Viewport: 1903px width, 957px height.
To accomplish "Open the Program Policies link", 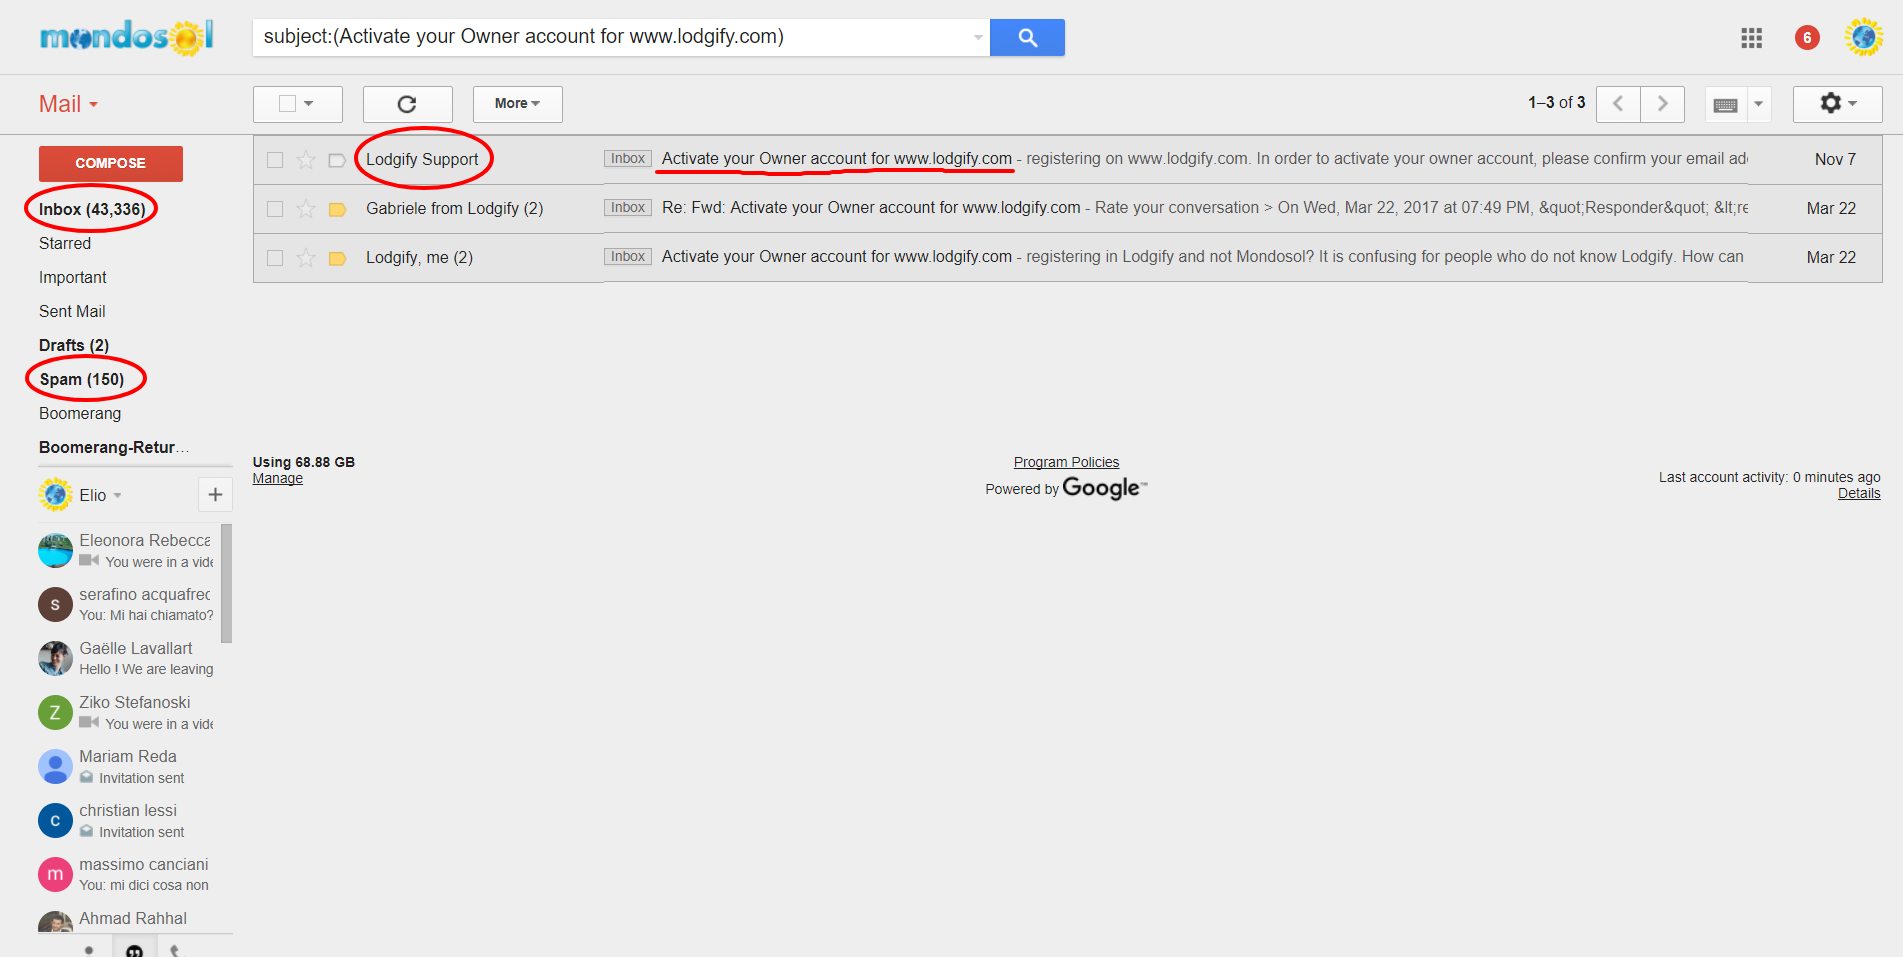I will (x=1066, y=462).
